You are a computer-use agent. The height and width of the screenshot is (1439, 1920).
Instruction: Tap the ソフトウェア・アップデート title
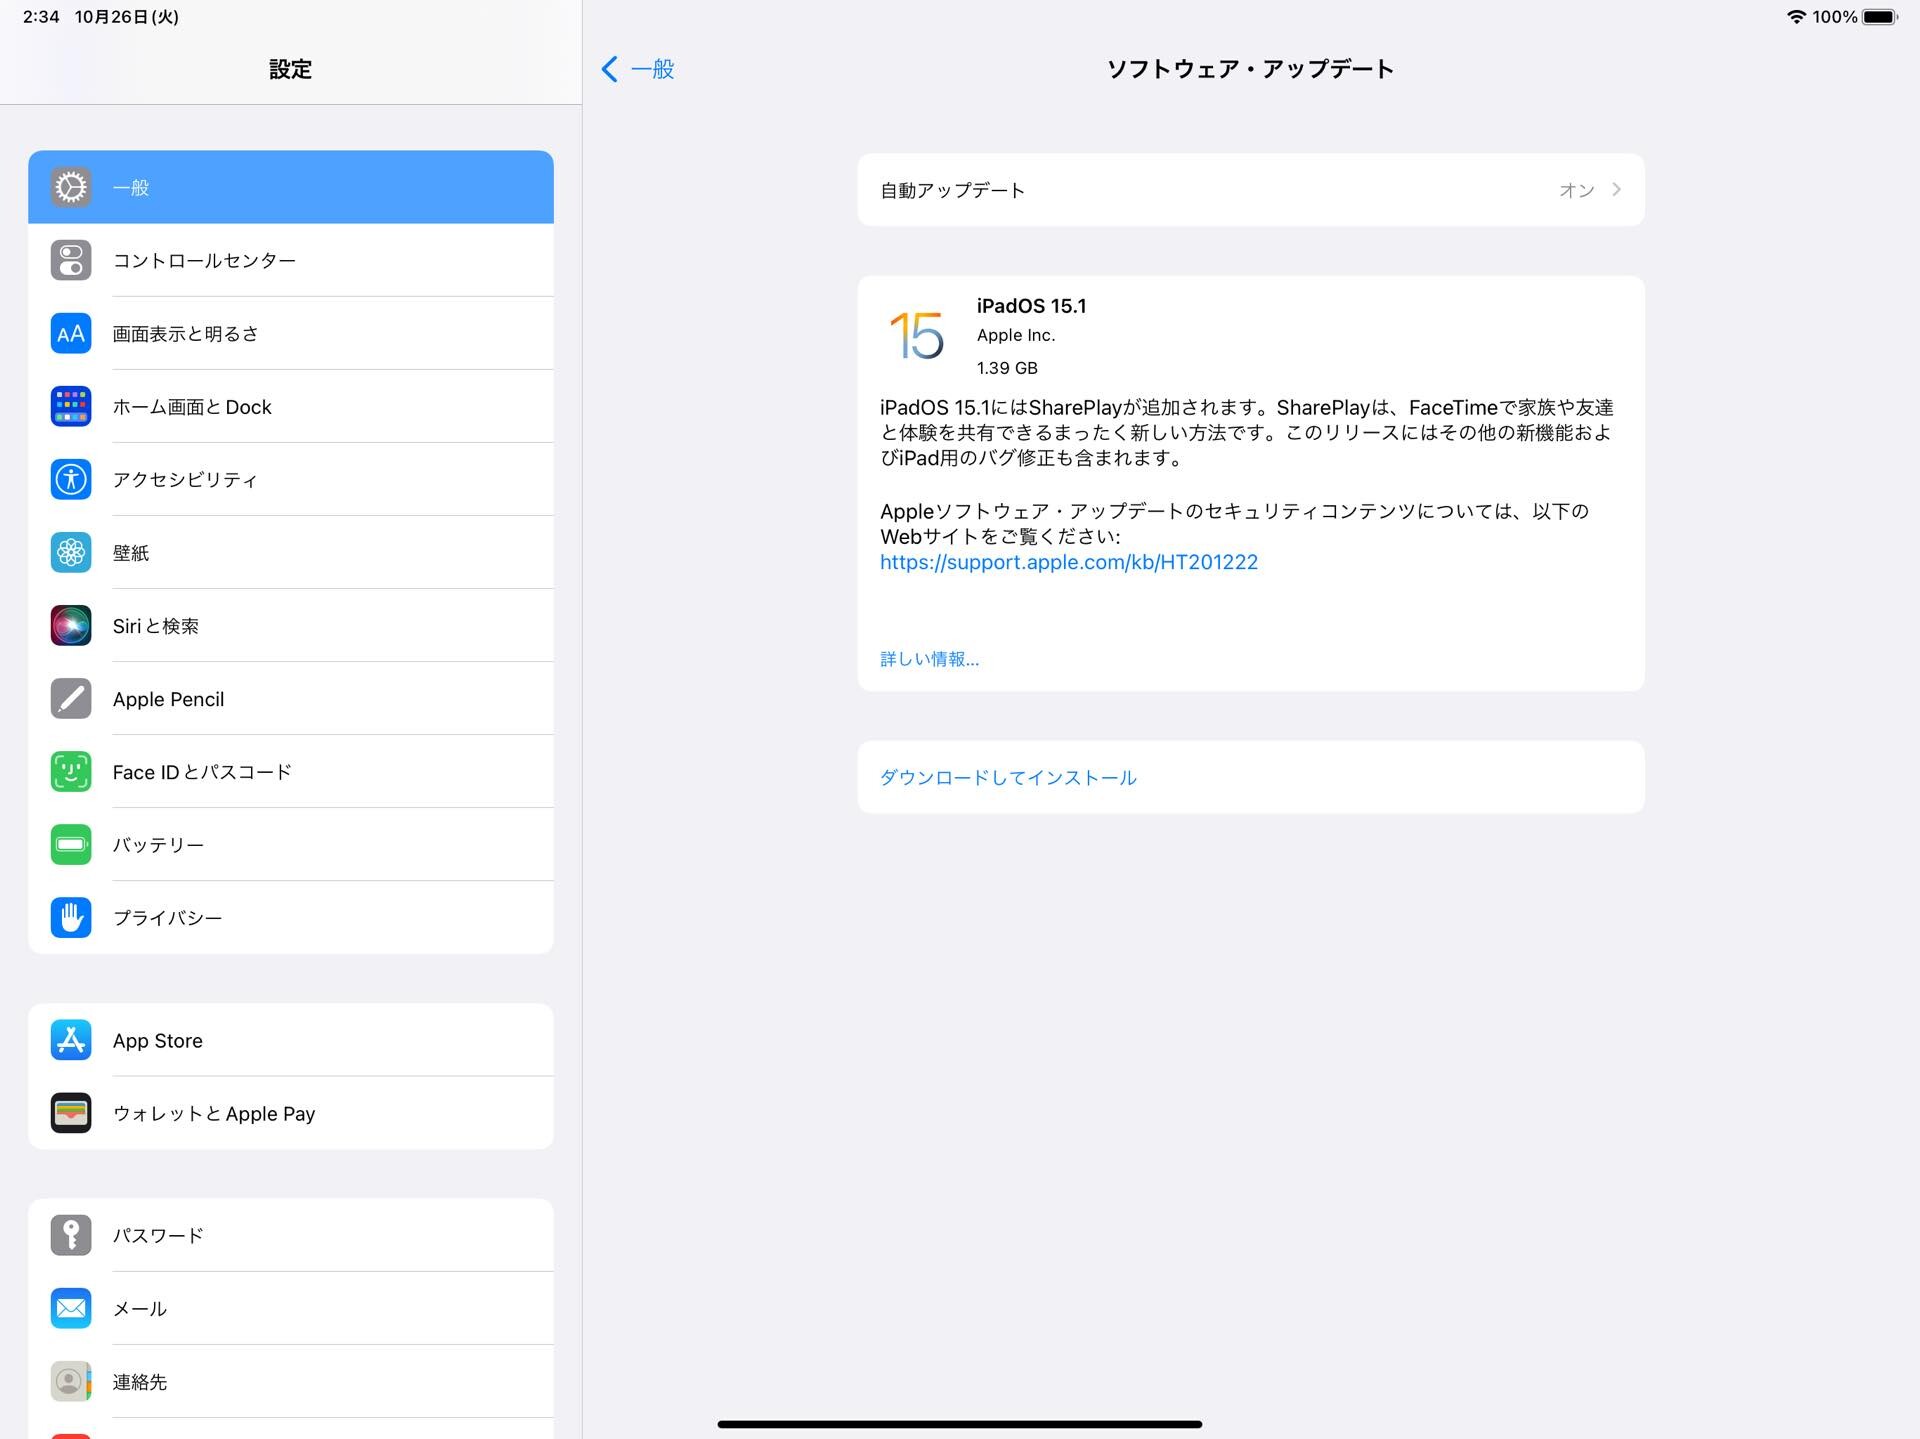[1250, 69]
